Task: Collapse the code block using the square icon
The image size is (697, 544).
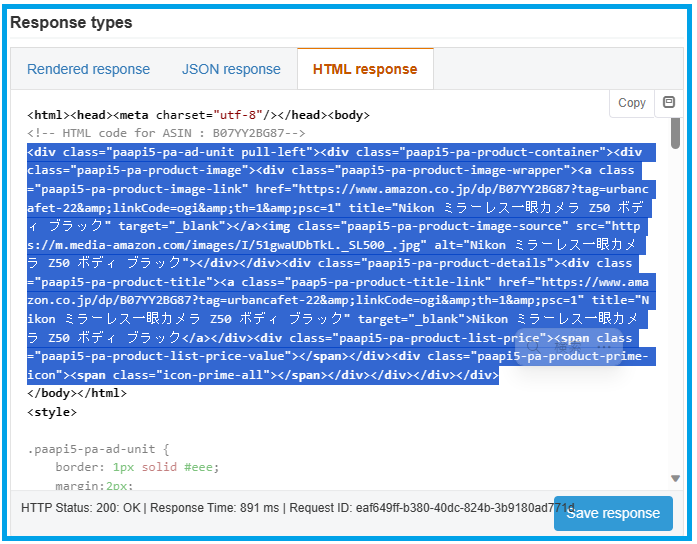Action: (669, 102)
